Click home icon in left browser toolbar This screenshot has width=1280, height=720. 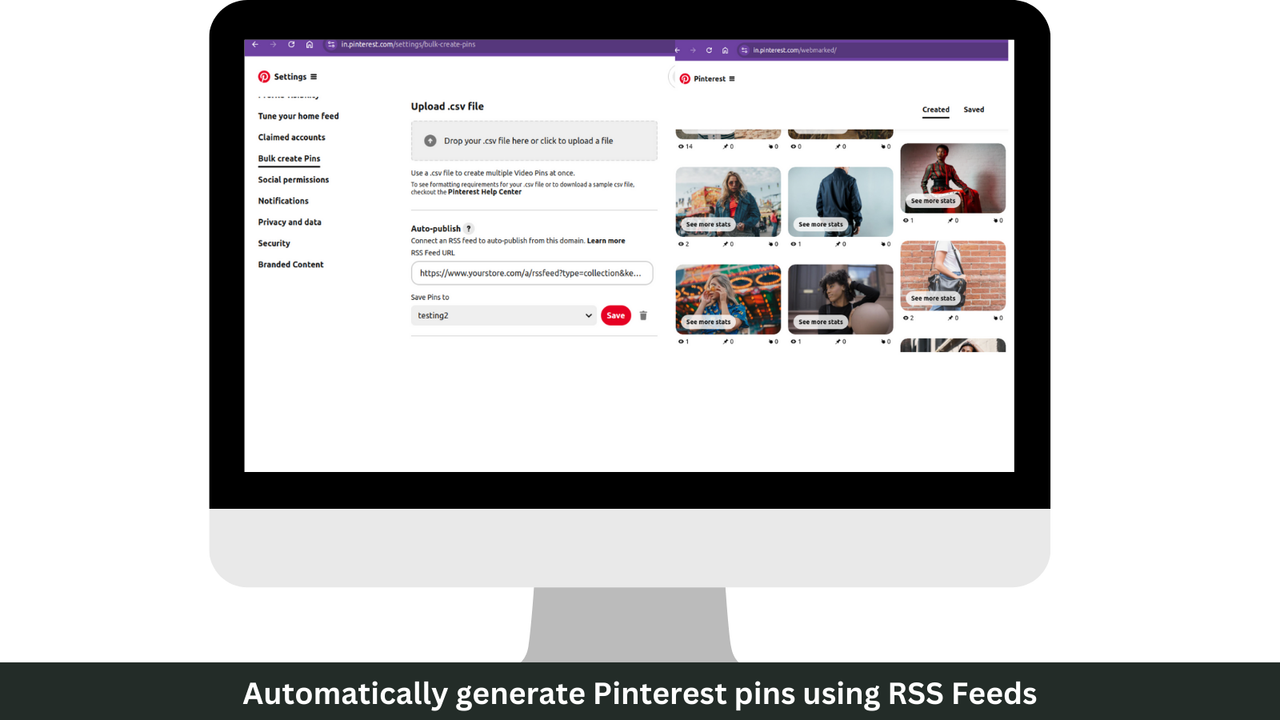tap(309, 44)
